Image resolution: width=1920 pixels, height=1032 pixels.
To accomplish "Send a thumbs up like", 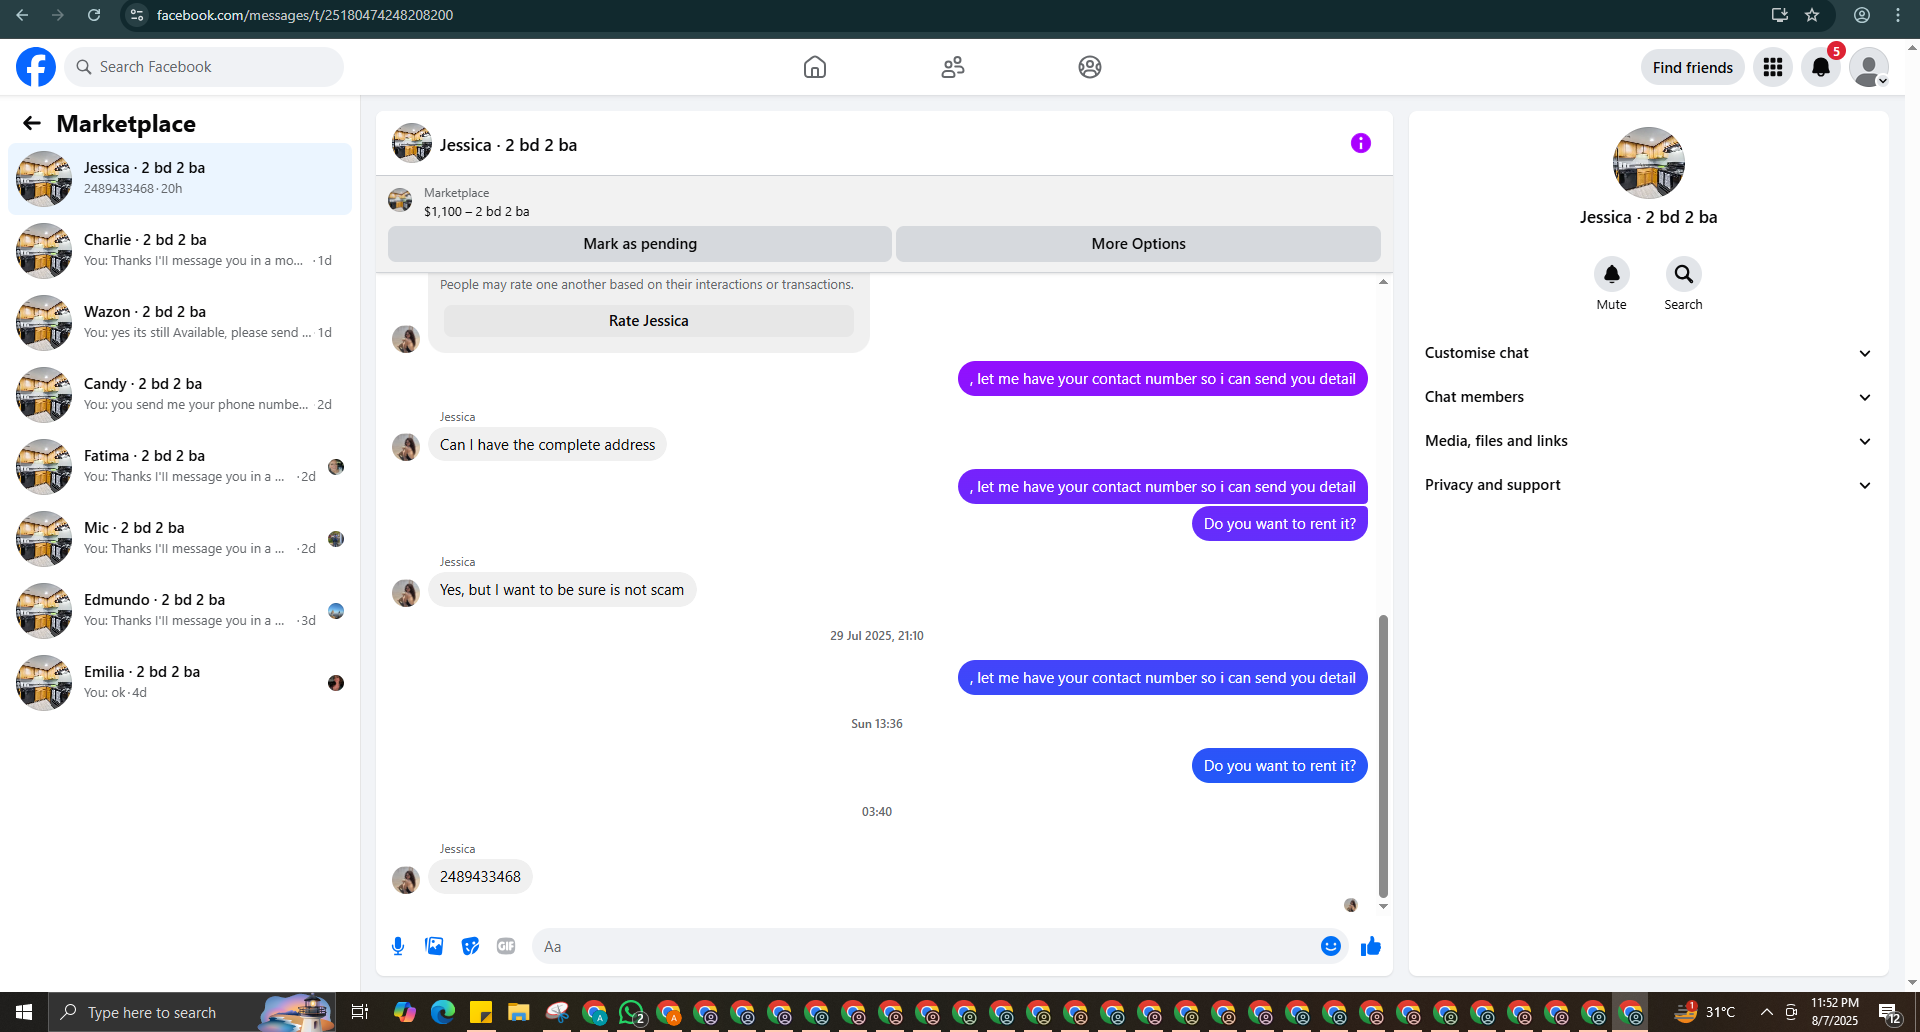I will (1371, 946).
